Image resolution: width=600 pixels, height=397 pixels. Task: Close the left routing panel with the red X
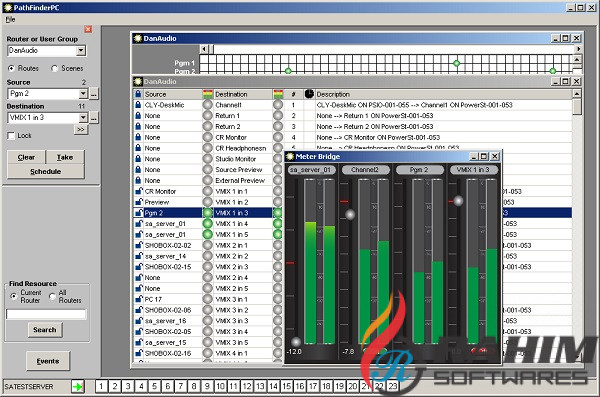point(88,29)
